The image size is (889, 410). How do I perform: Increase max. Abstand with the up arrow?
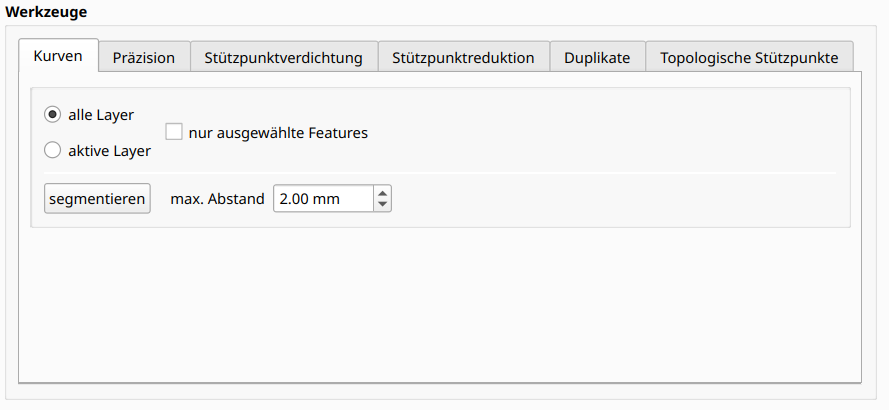[x=382, y=193]
